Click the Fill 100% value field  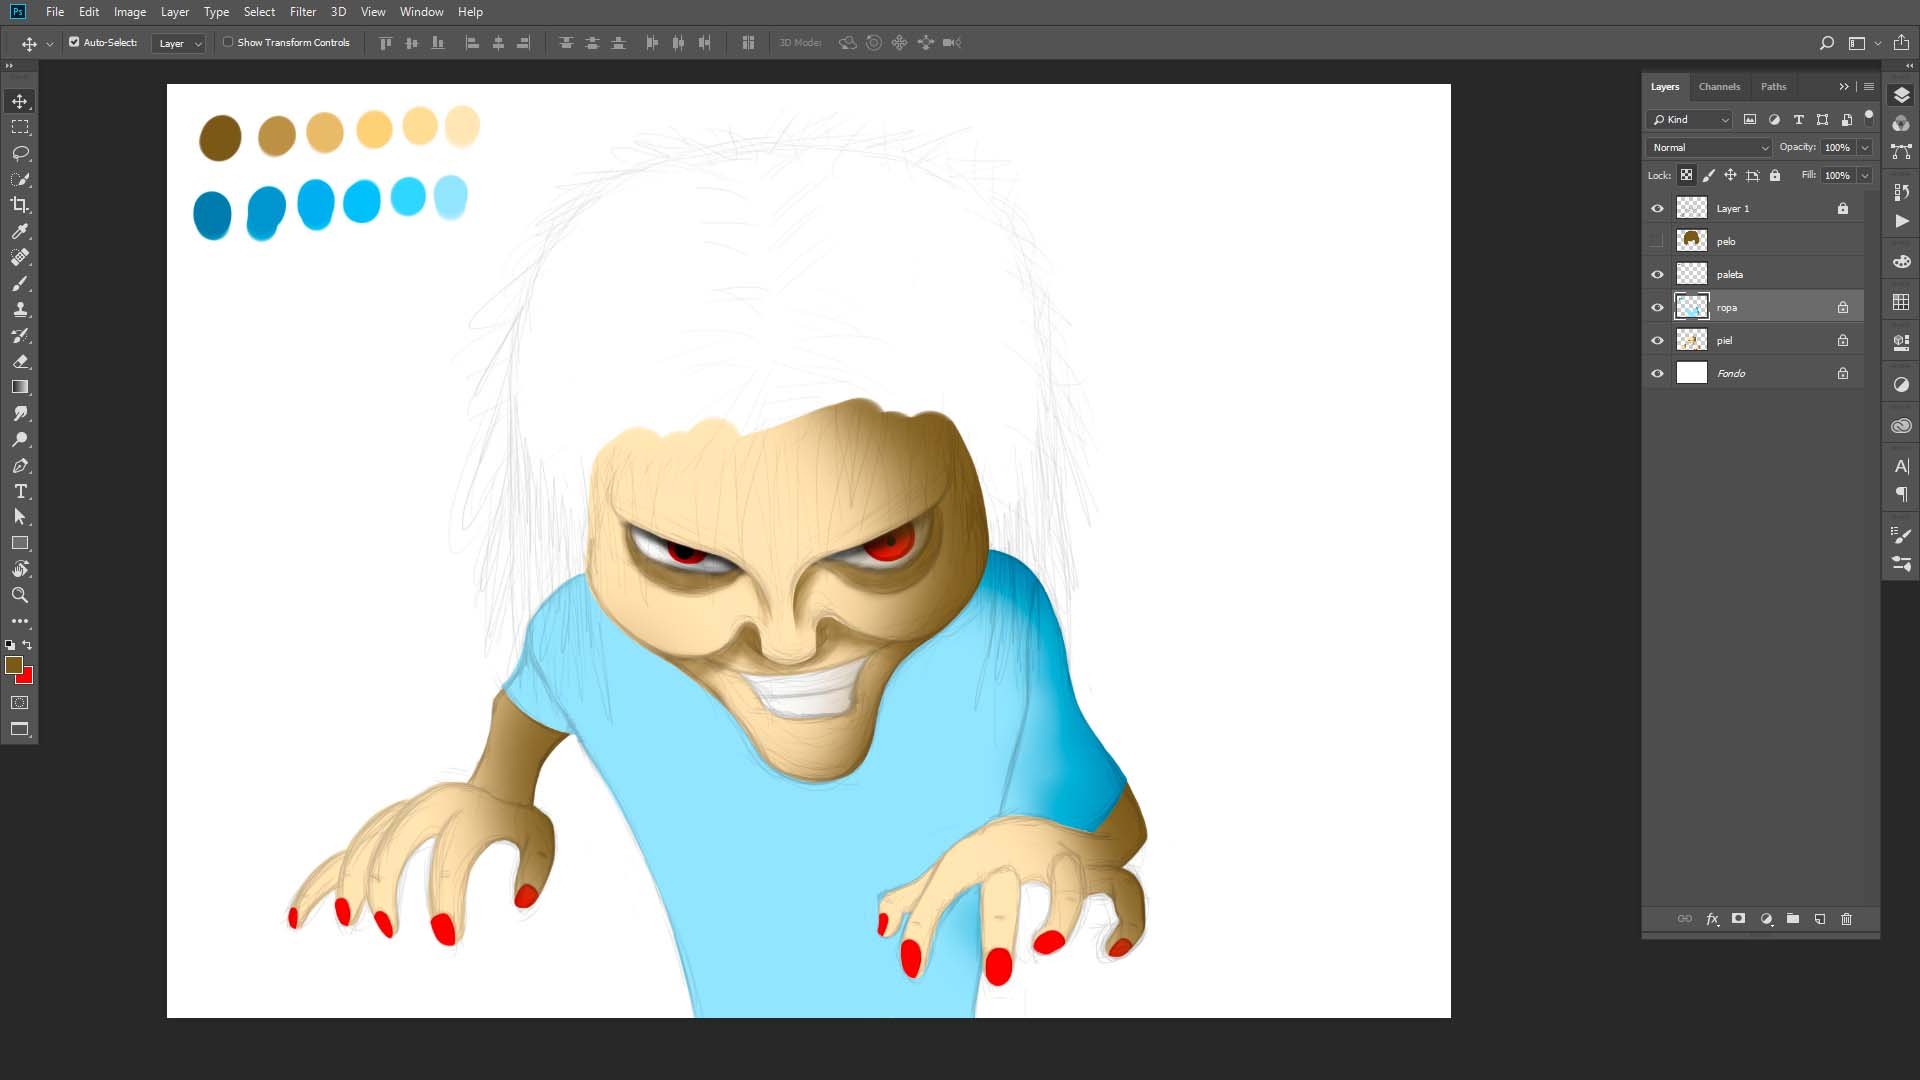[x=1837, y=175]
